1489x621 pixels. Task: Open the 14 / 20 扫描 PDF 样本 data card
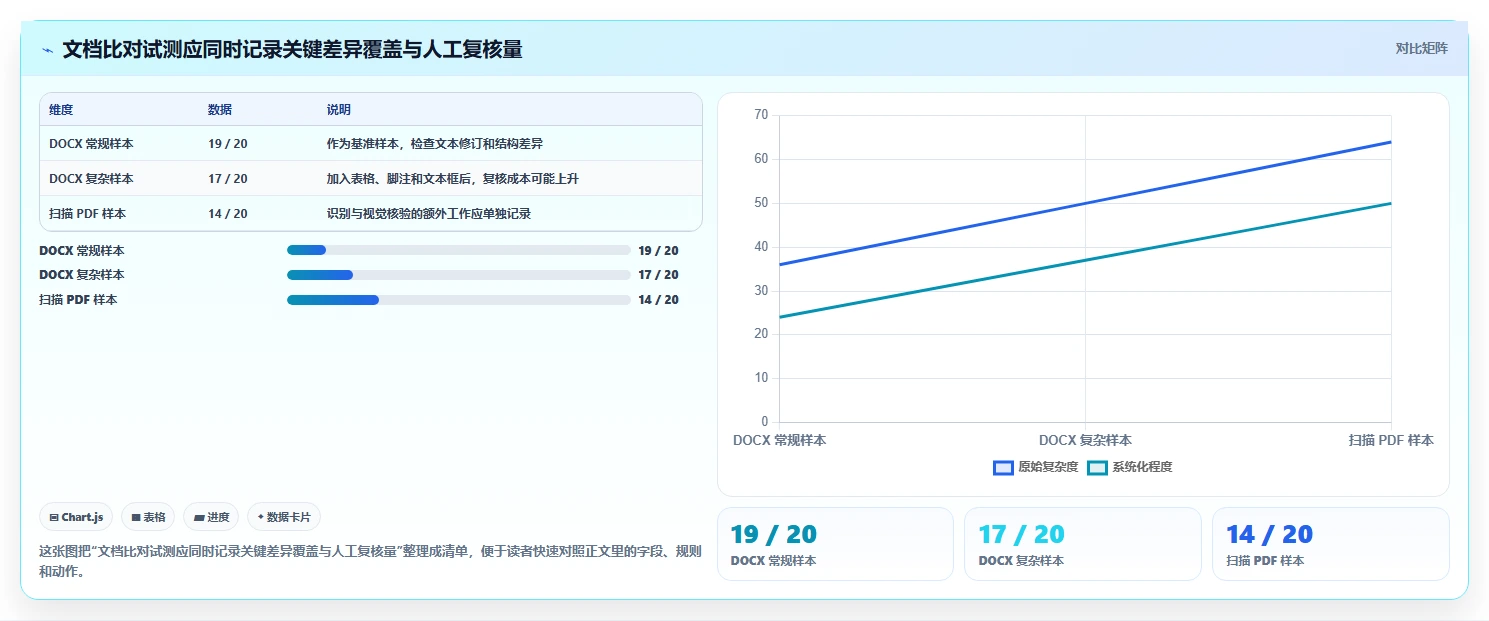pyautogui.click(x=1330, y=544)
